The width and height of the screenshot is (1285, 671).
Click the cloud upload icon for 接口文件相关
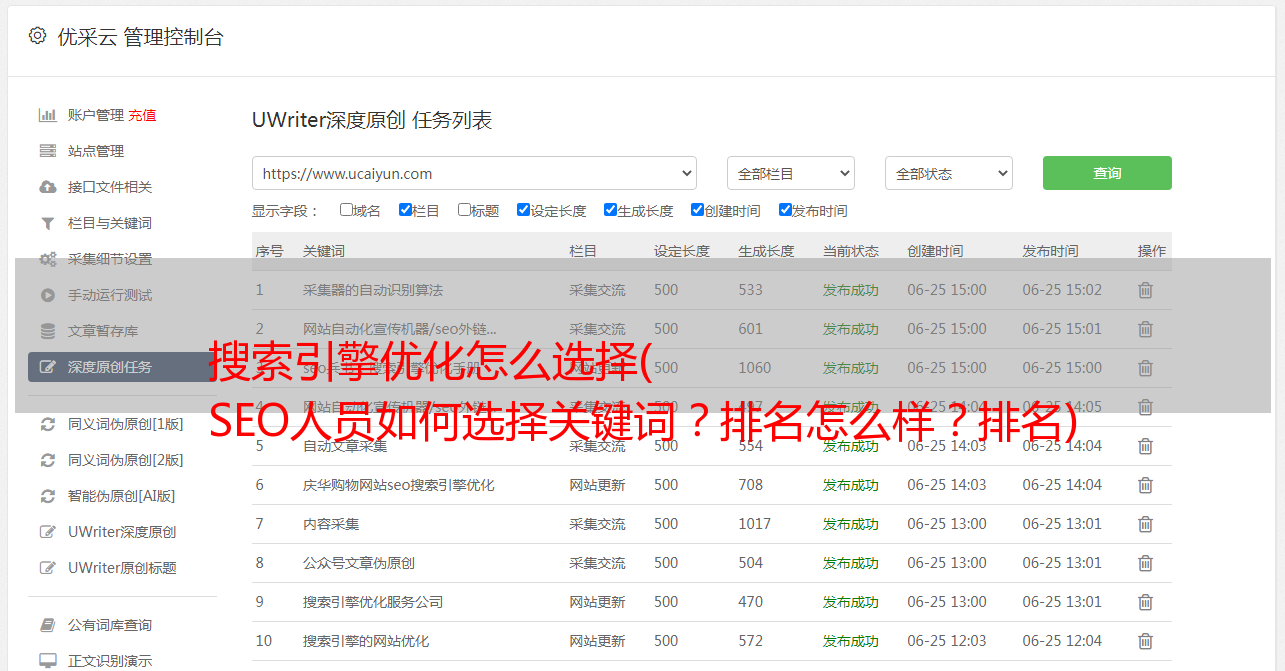coord(47,187)
